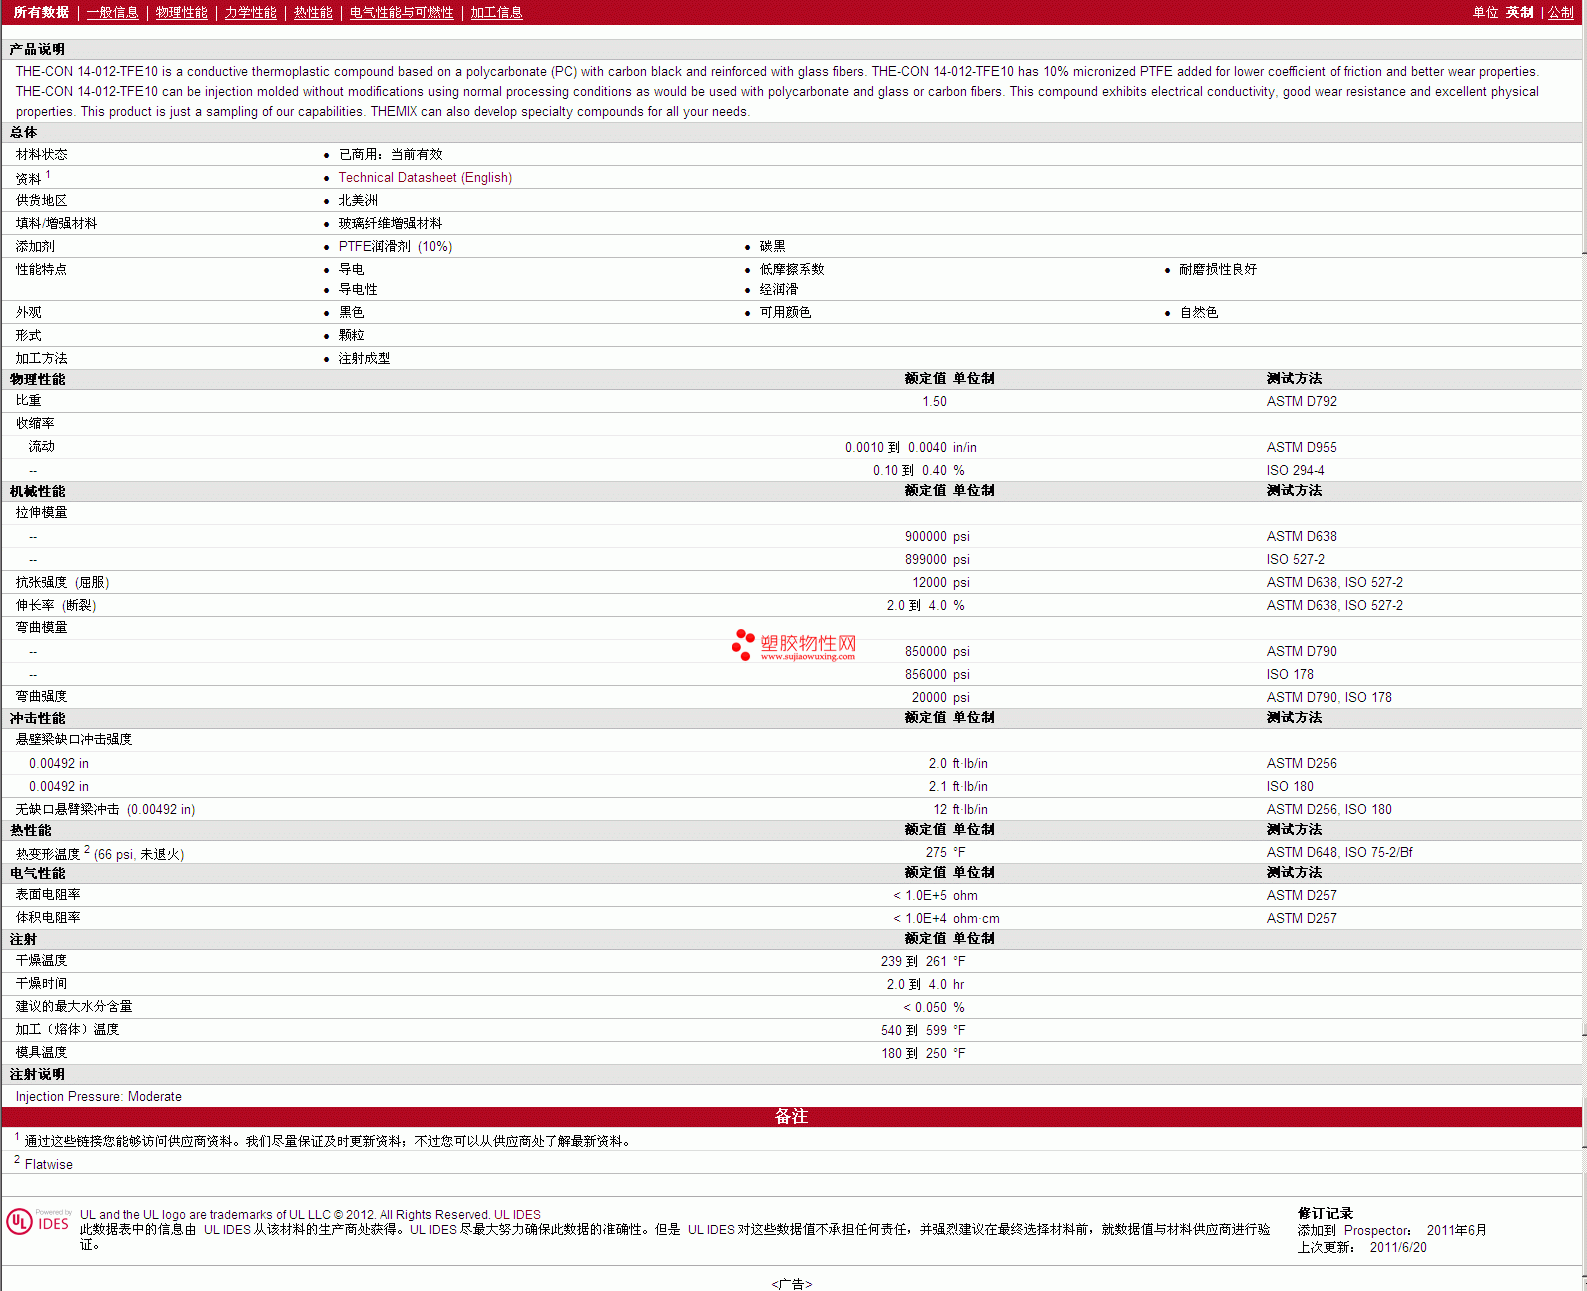Select Injection Pressure: Moderate text
The height and width of the screenshot is (1291, 1587).
(99, 1096)
